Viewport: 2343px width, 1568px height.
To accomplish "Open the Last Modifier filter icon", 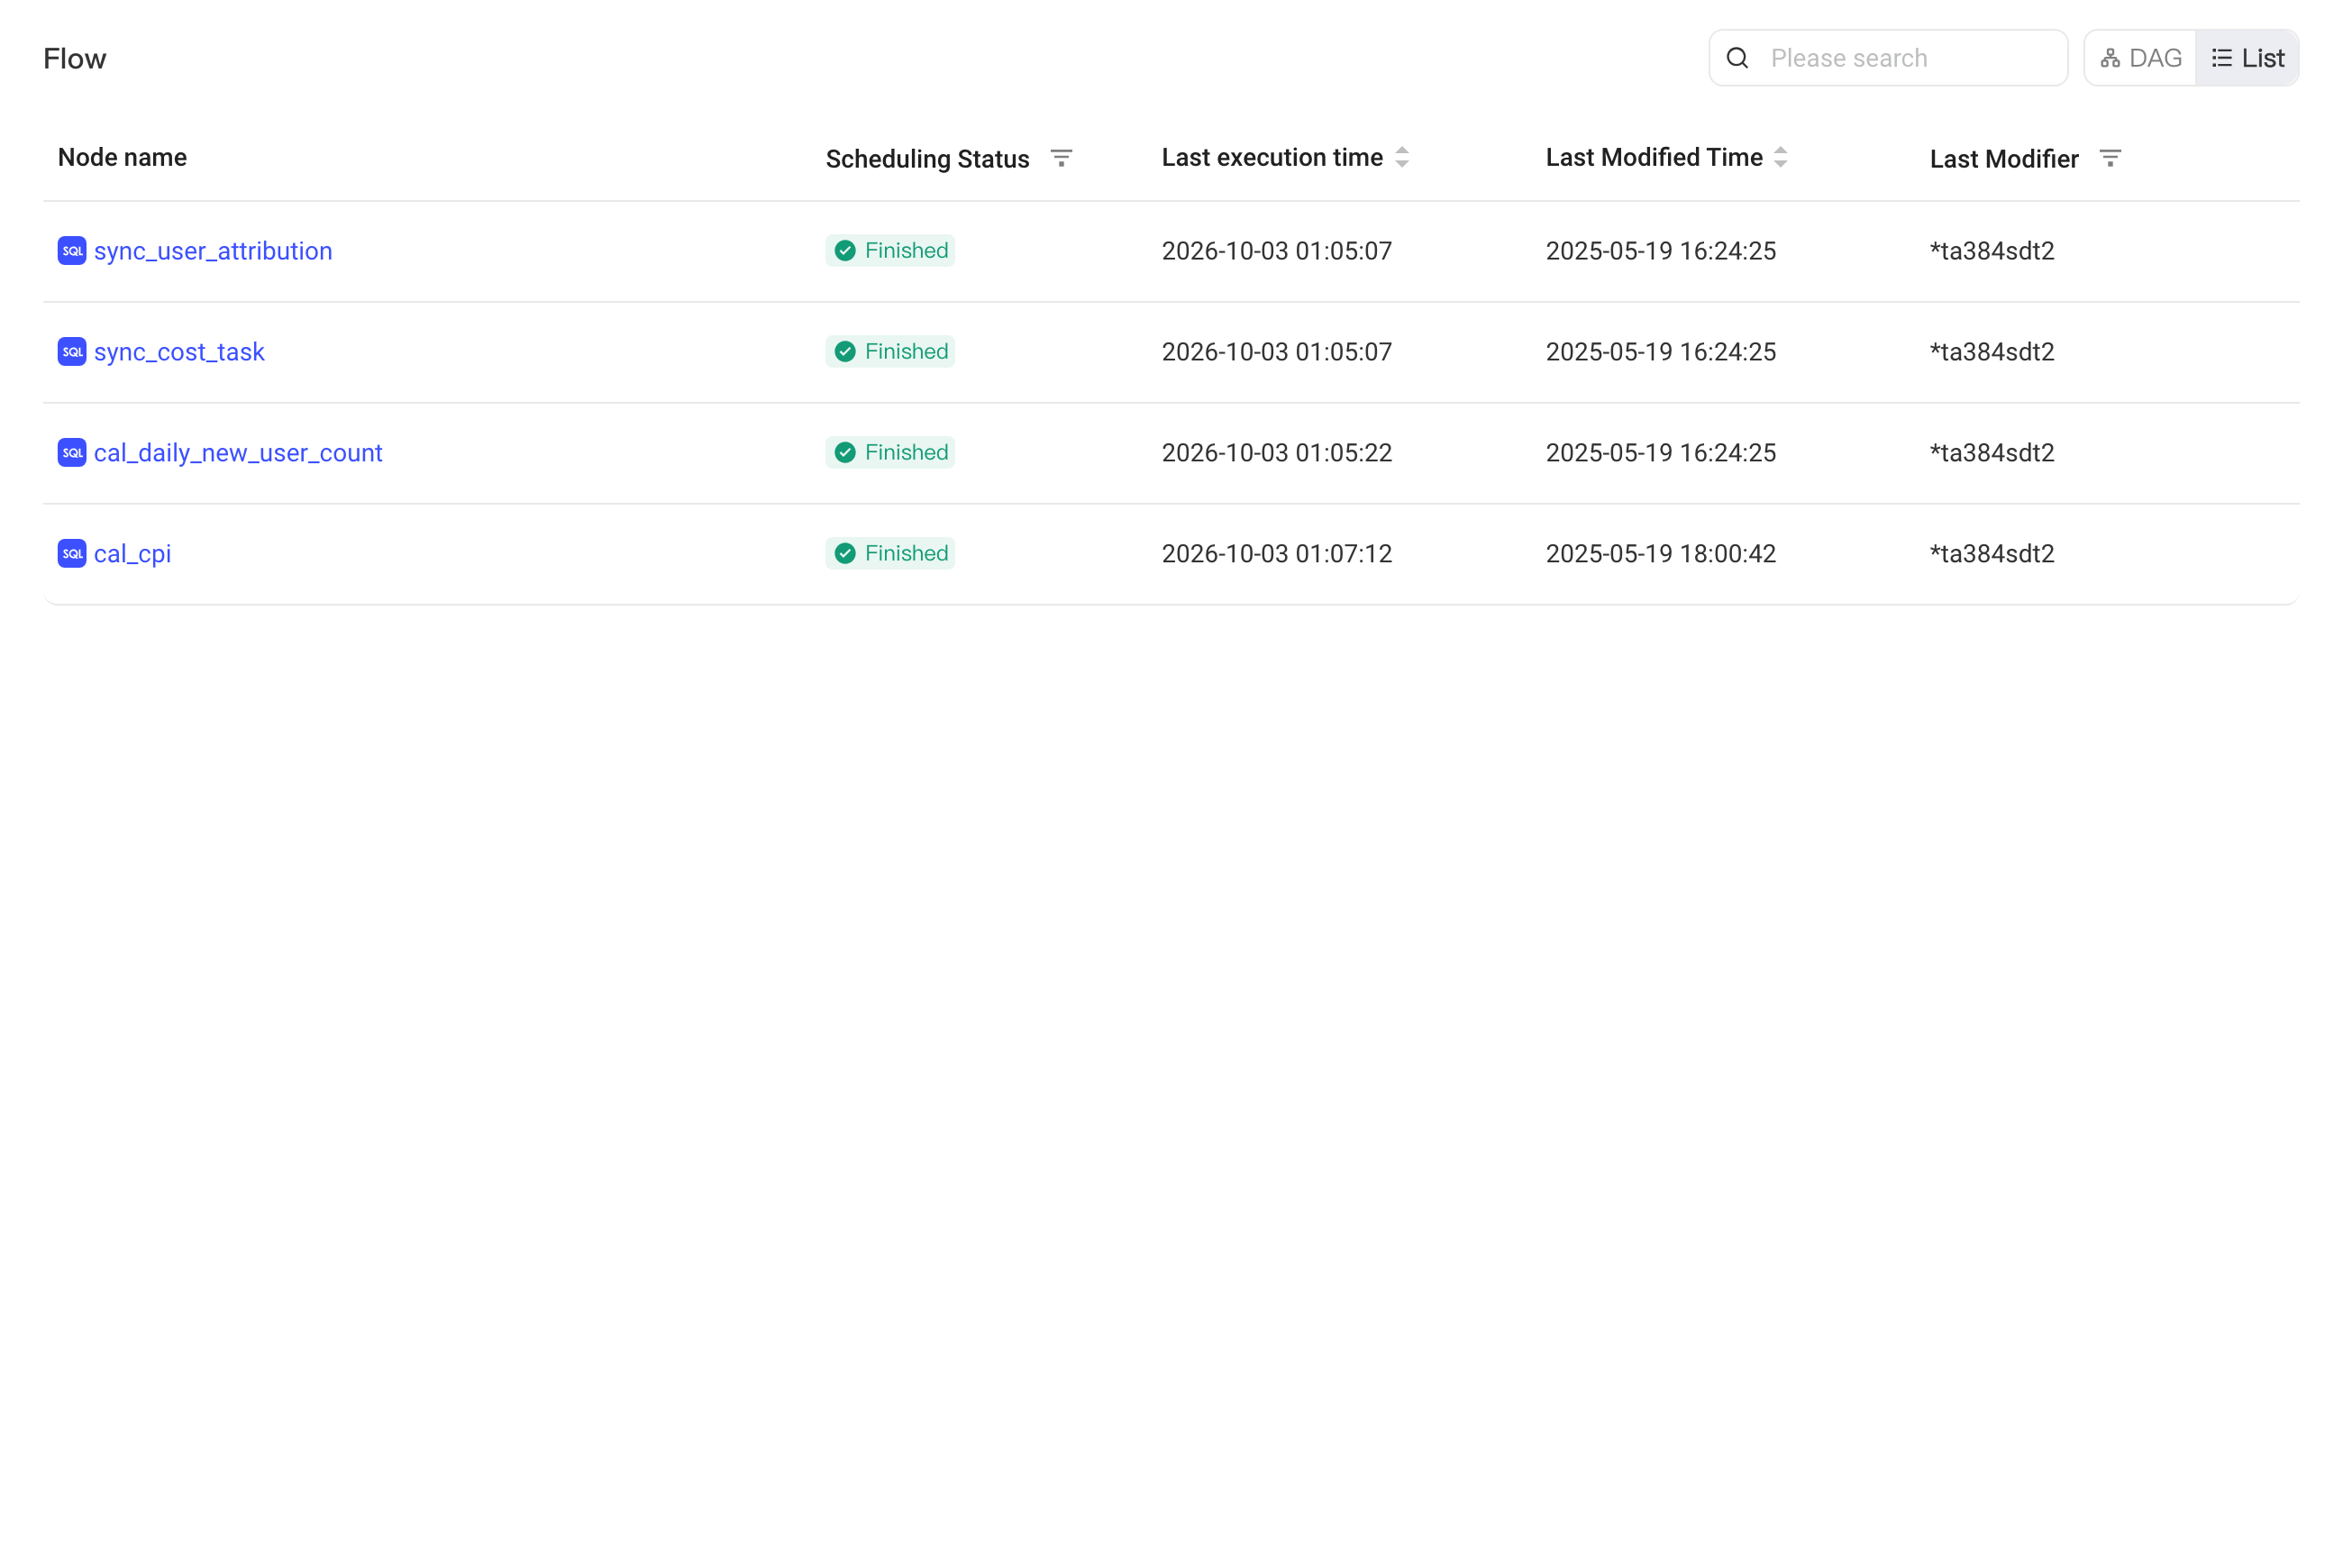I will coord(2110,158).
